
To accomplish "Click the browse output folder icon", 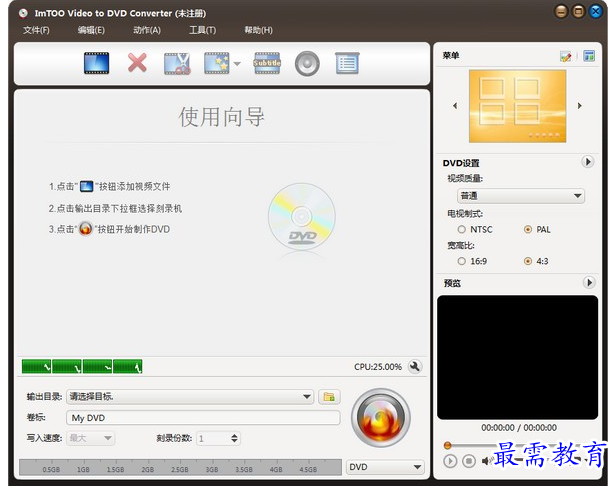I will click(x=329, y=397).
